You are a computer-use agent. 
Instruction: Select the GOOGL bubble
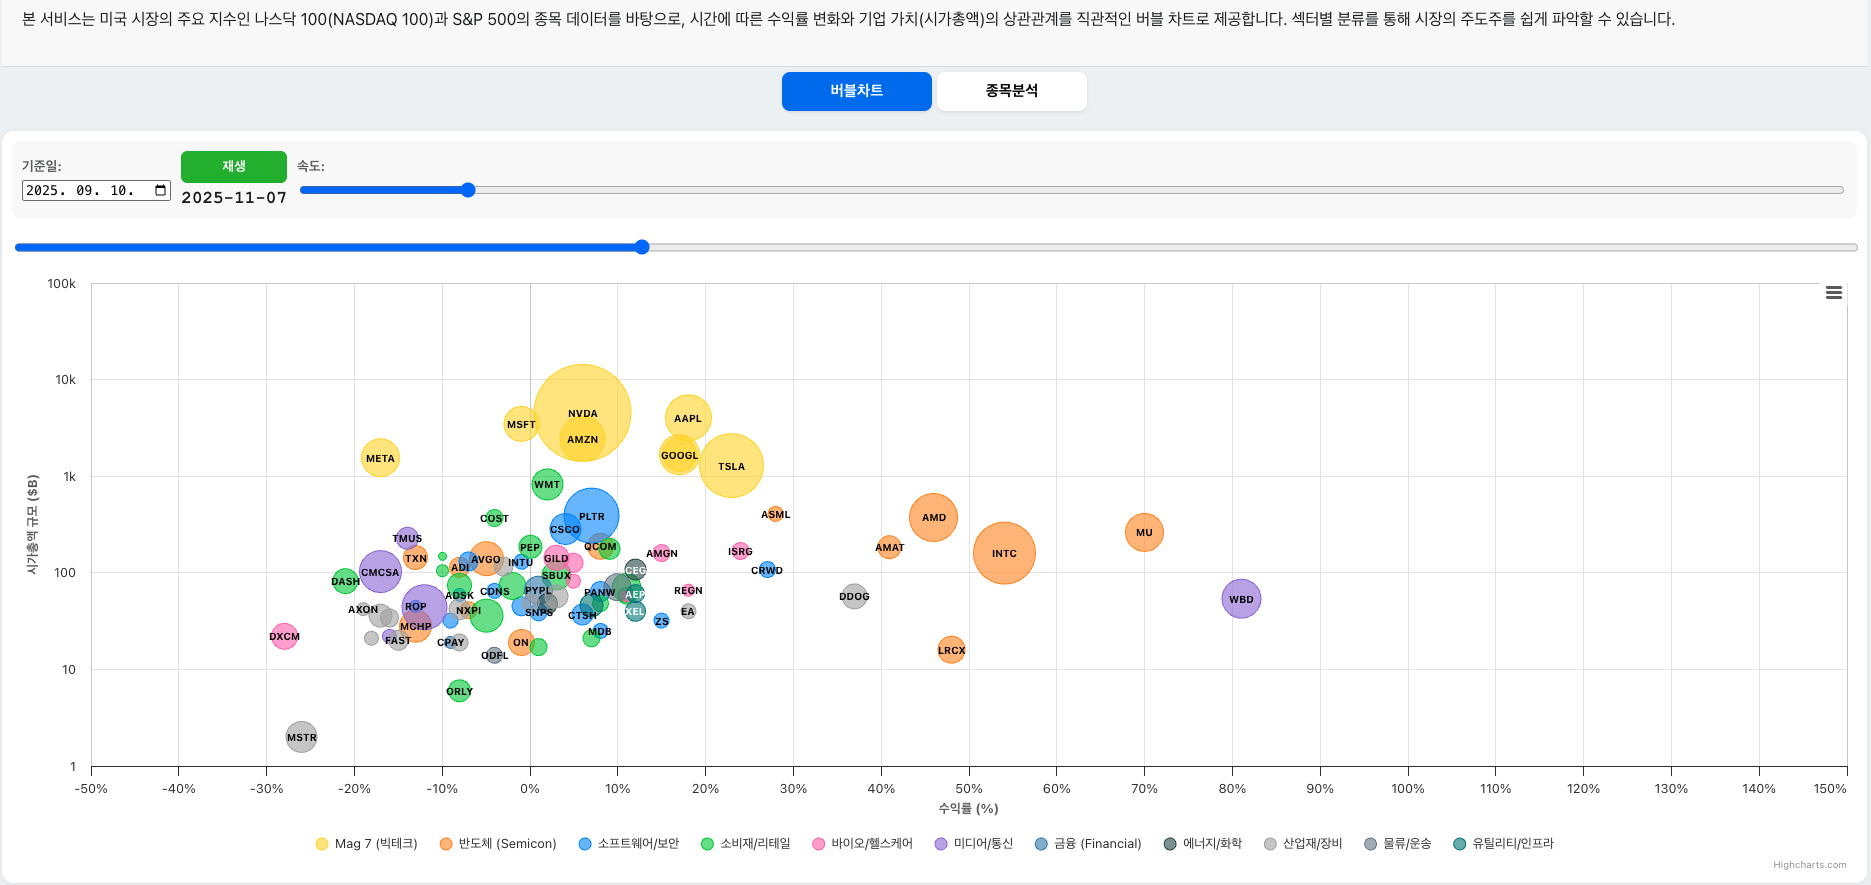coord(679,455)
